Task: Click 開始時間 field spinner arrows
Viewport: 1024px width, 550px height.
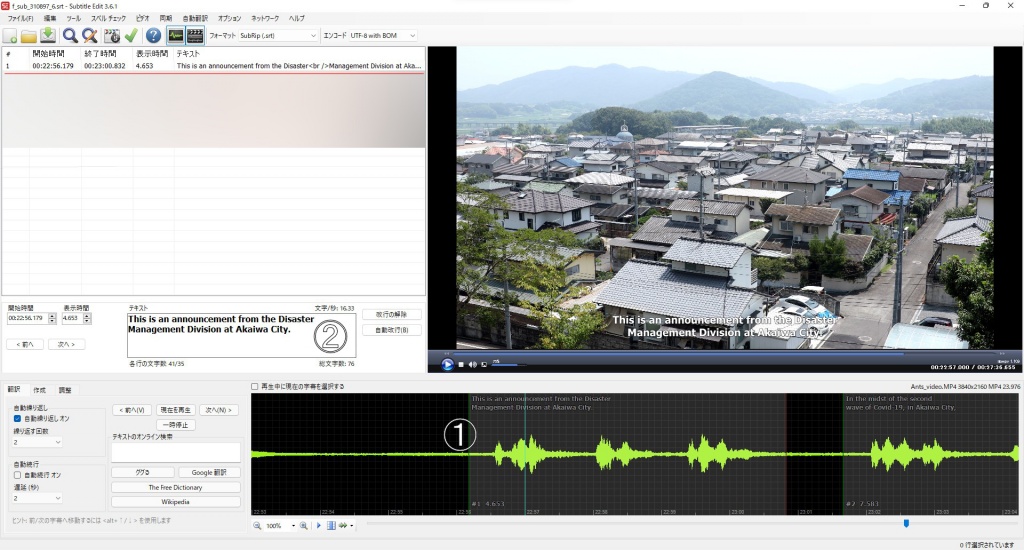Action: [52, 319]
